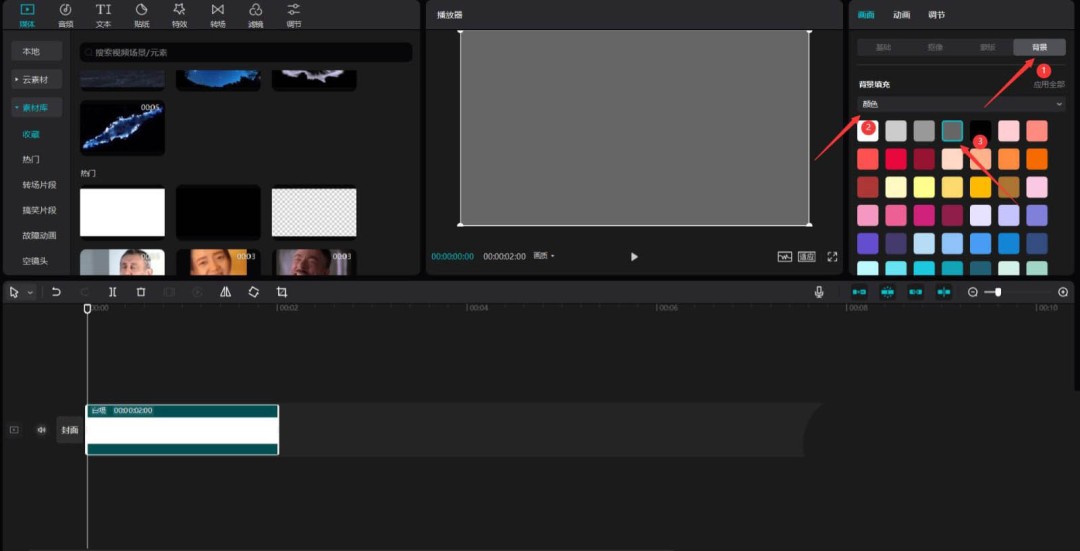Click the microphone record voiceover icon

(x=819, y=292)
